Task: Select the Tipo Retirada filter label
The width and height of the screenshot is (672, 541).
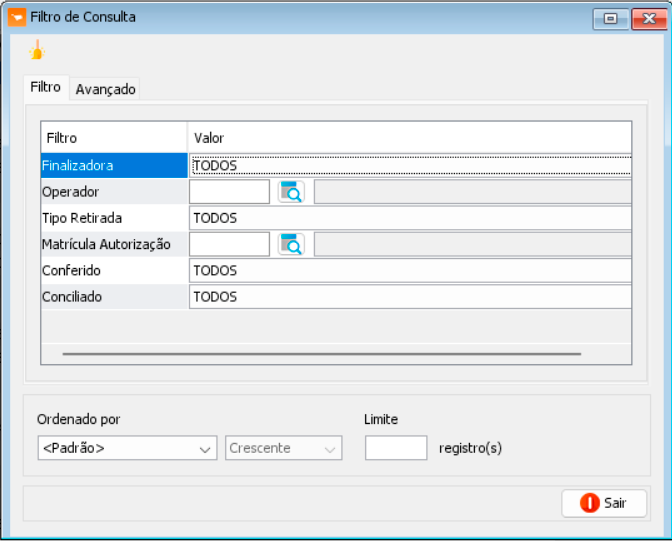Action: pos(82,218)
